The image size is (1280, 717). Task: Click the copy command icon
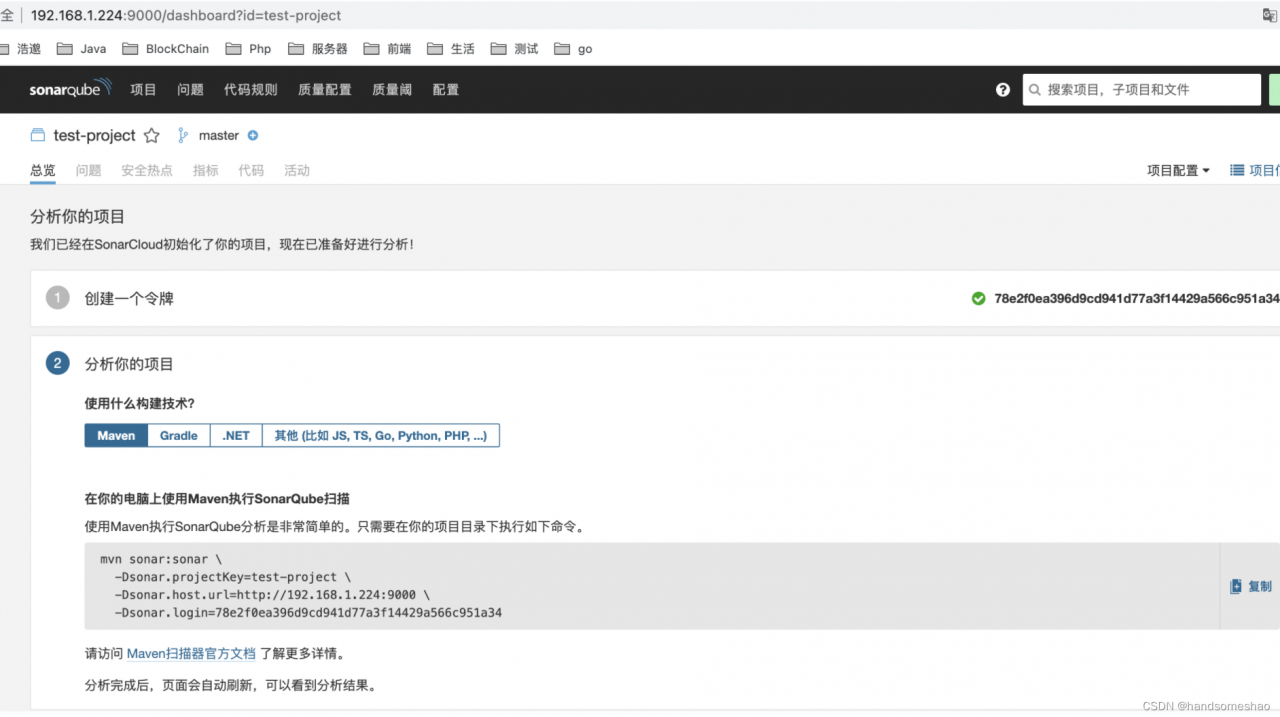(x=1236, y=586)
